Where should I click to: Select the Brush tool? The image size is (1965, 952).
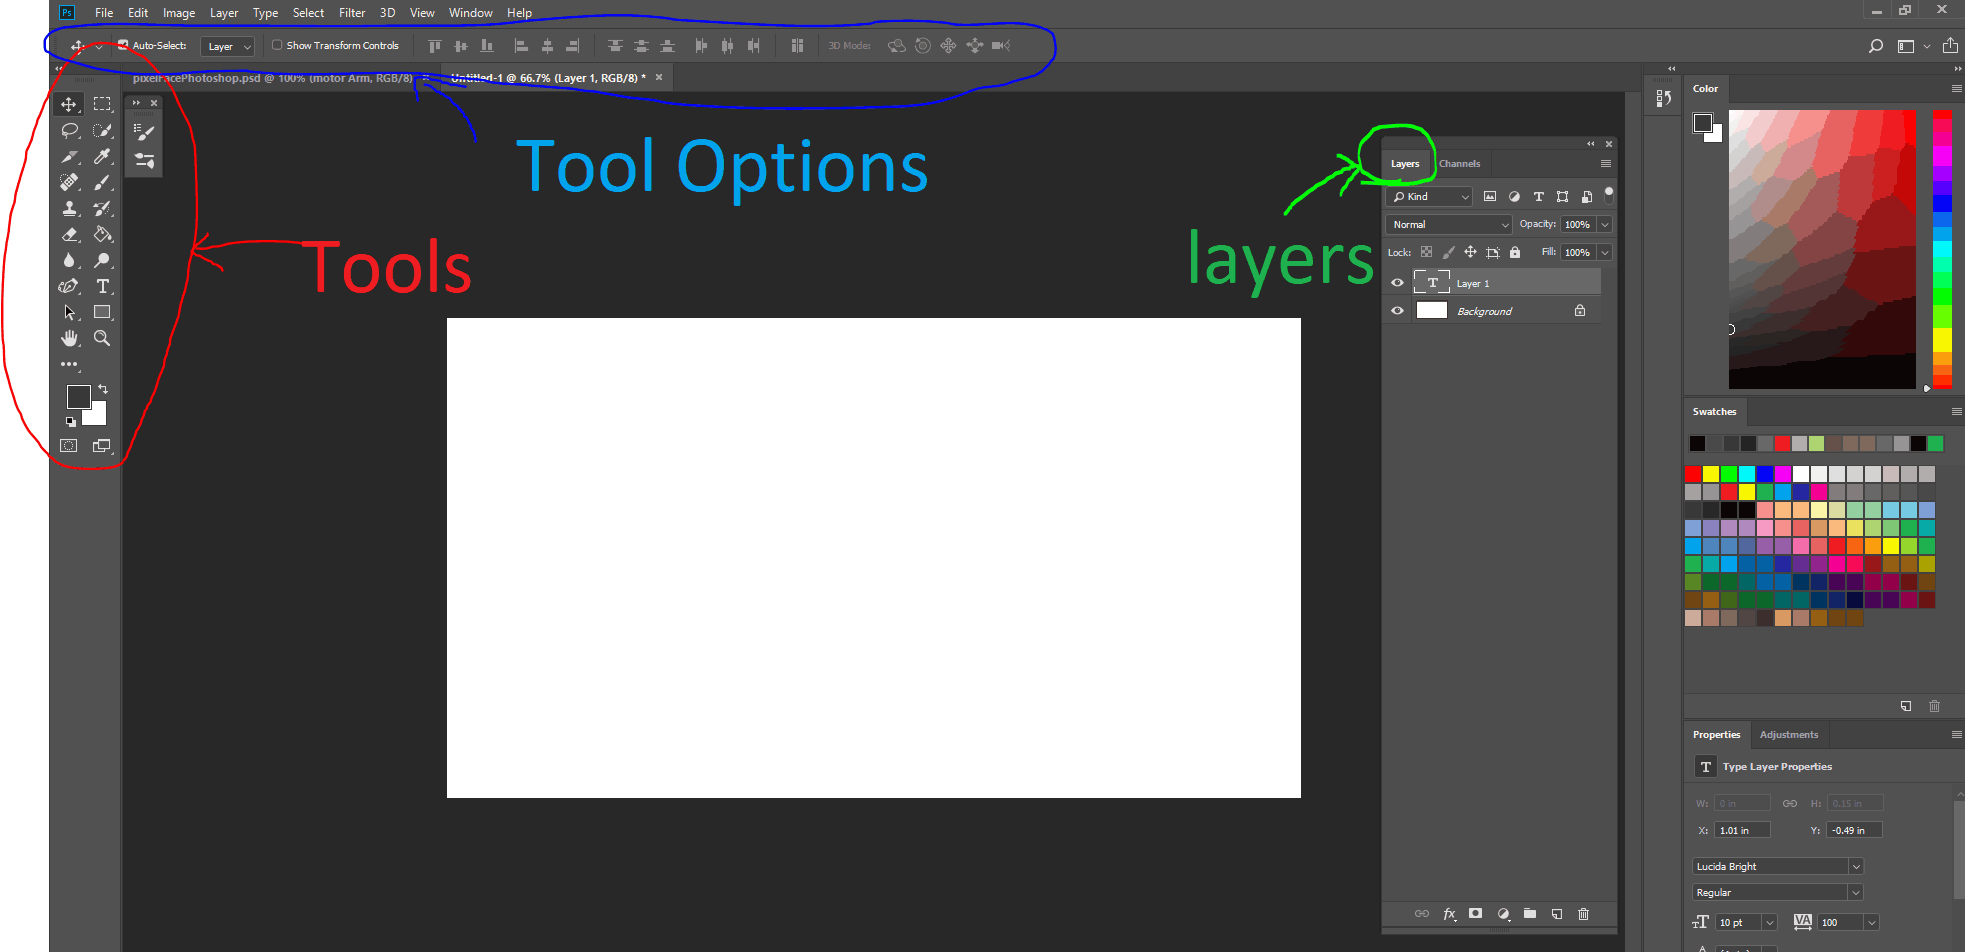pyautogui.click(x=102, y=182)
